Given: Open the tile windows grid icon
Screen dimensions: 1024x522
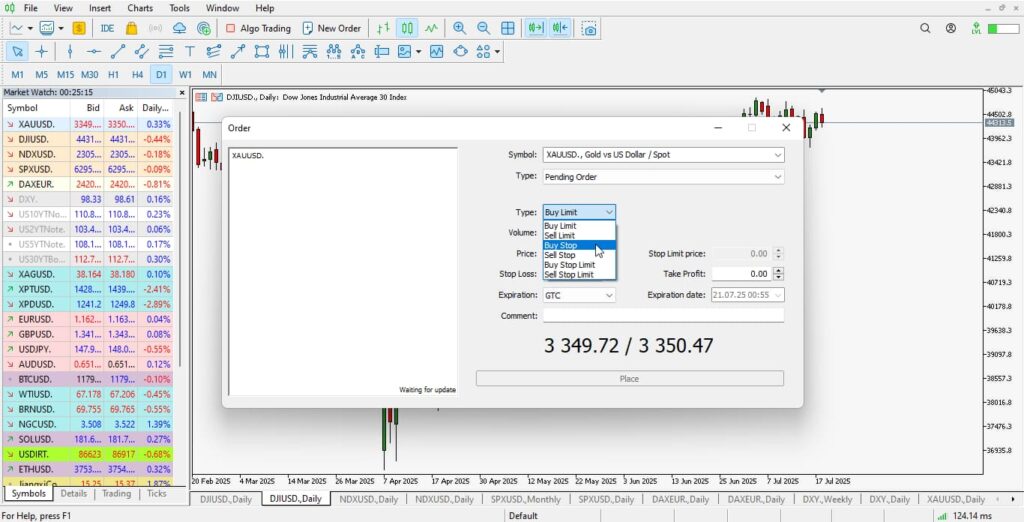Looking at the screenshot, I should pos(508,28).
